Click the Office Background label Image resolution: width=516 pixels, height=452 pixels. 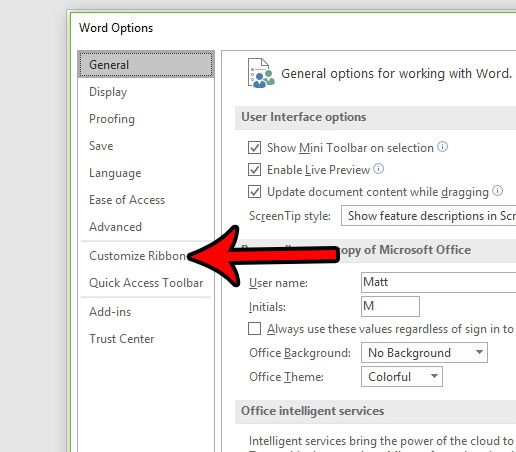coord(300,353)
